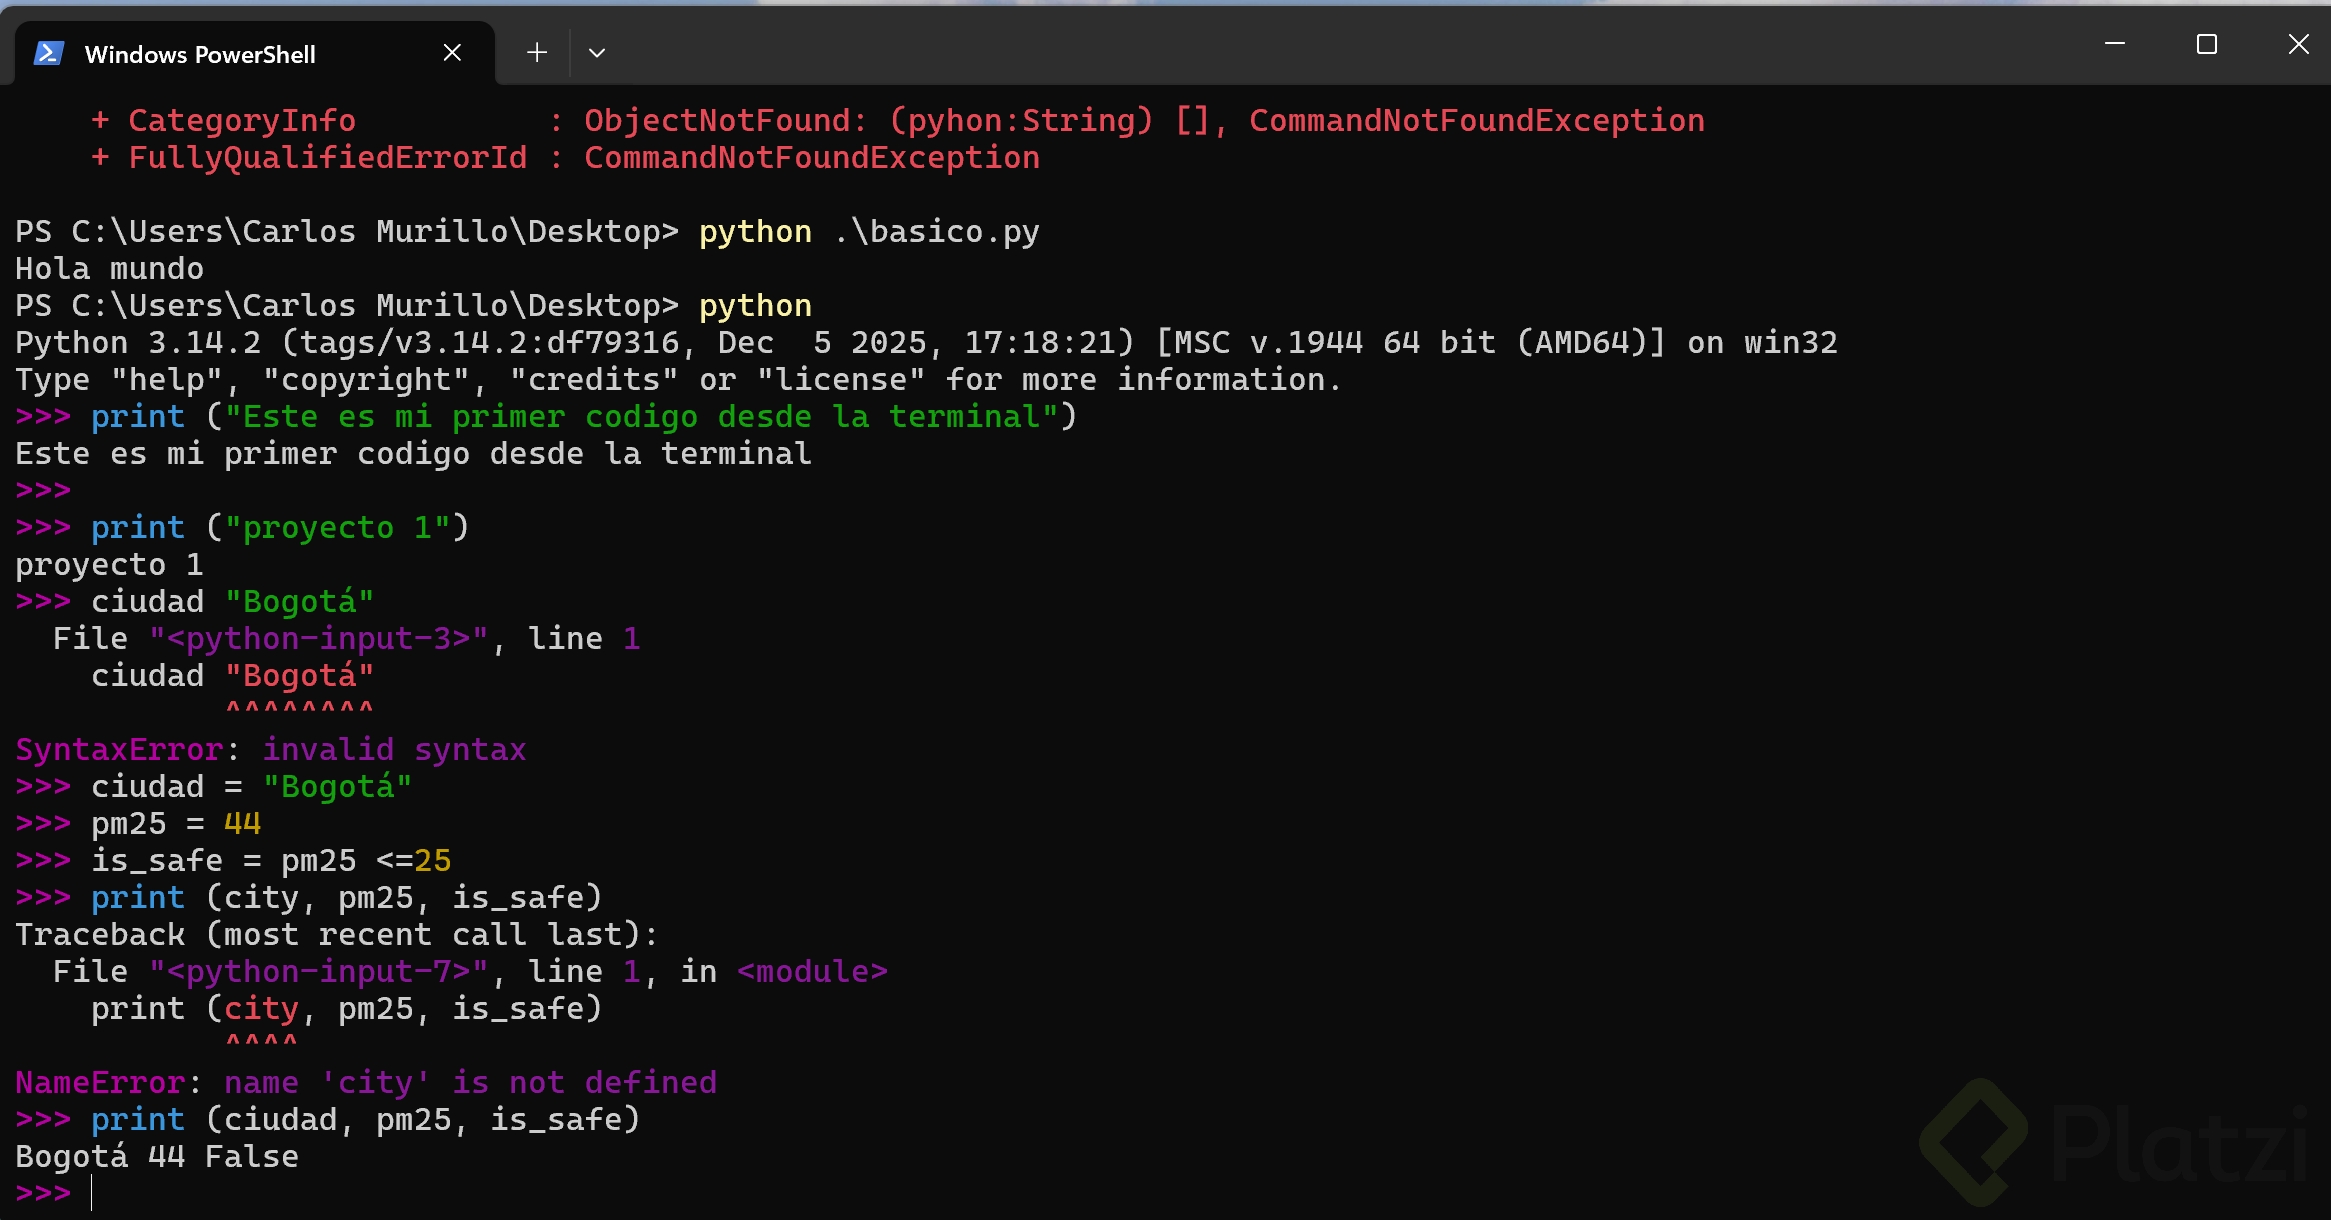Click the pm25 = 44 assignment line
Screen dimensions: 2331x1220
176,824
